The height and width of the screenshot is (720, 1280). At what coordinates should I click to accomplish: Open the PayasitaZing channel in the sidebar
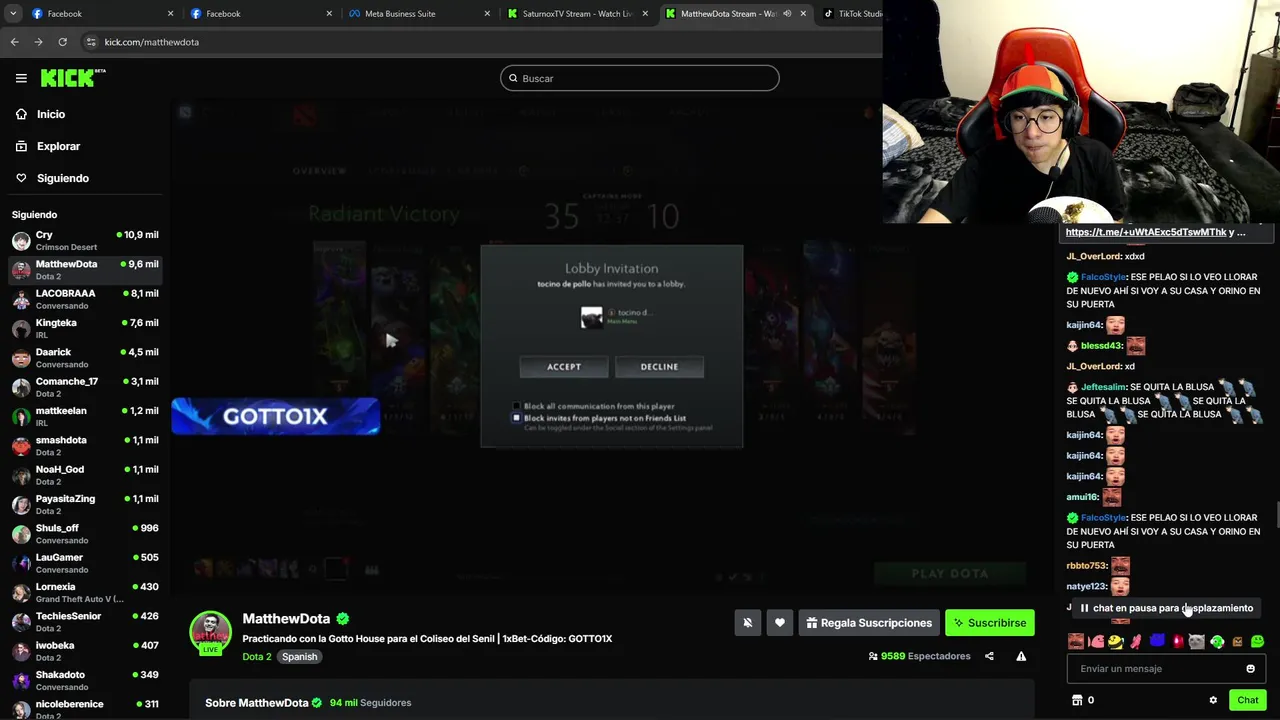[x=84, y=505]
